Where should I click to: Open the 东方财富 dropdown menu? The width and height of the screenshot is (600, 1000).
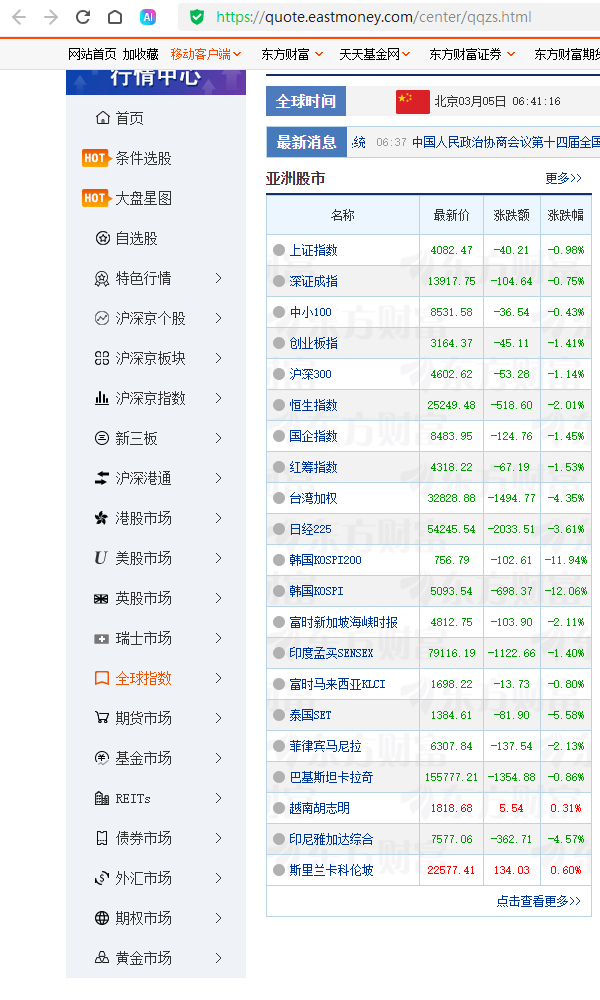pyautogui.click(x=292, y=54)
